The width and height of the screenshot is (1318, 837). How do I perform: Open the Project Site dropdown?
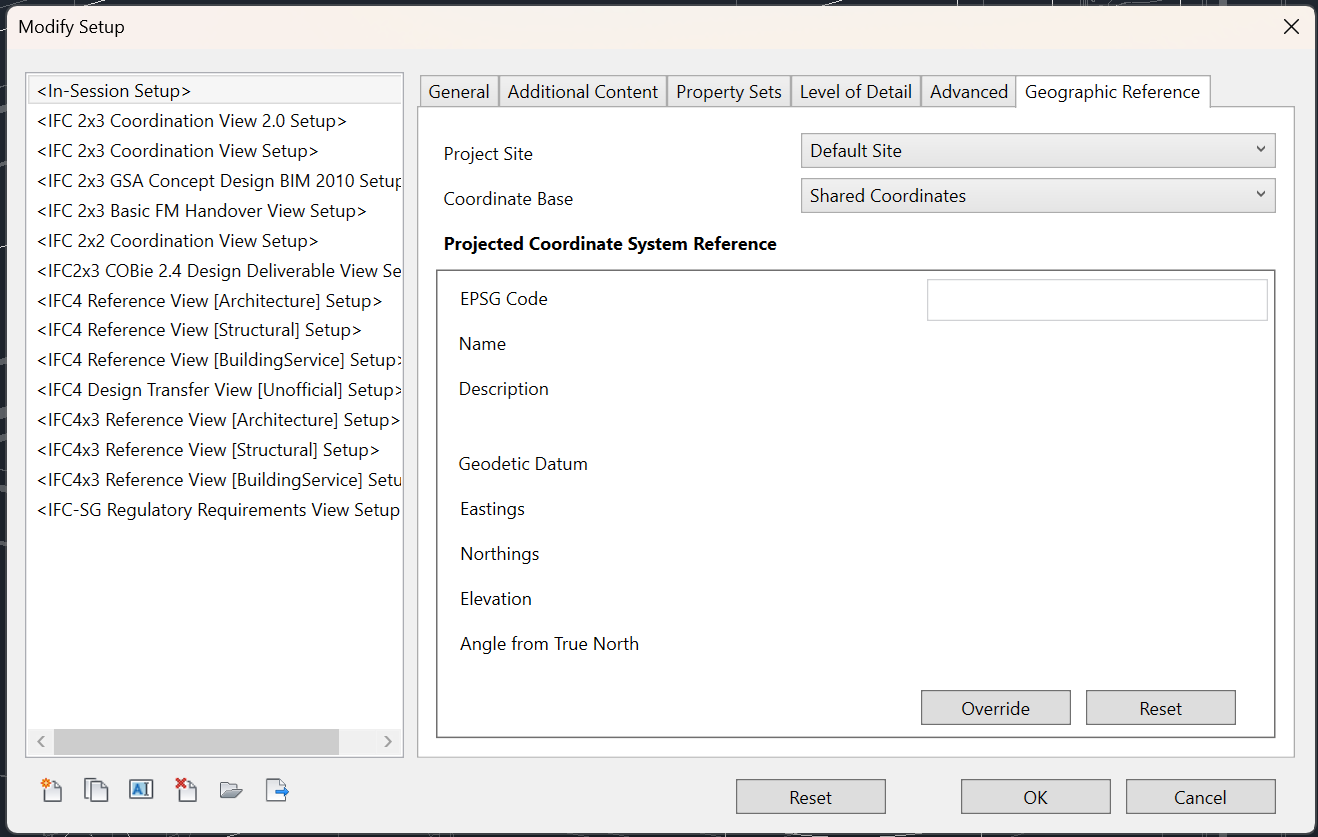tap(1038, 151)
